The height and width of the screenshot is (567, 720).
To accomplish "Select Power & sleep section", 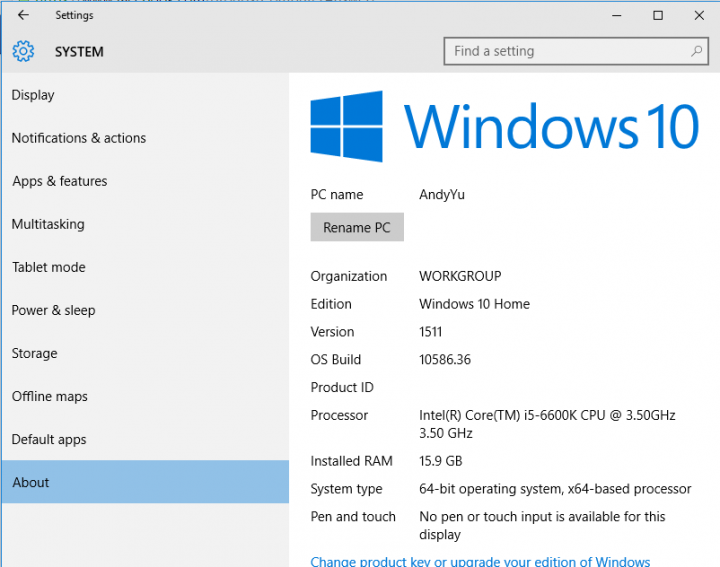I will pyautogui.click(x=145, y=310).
